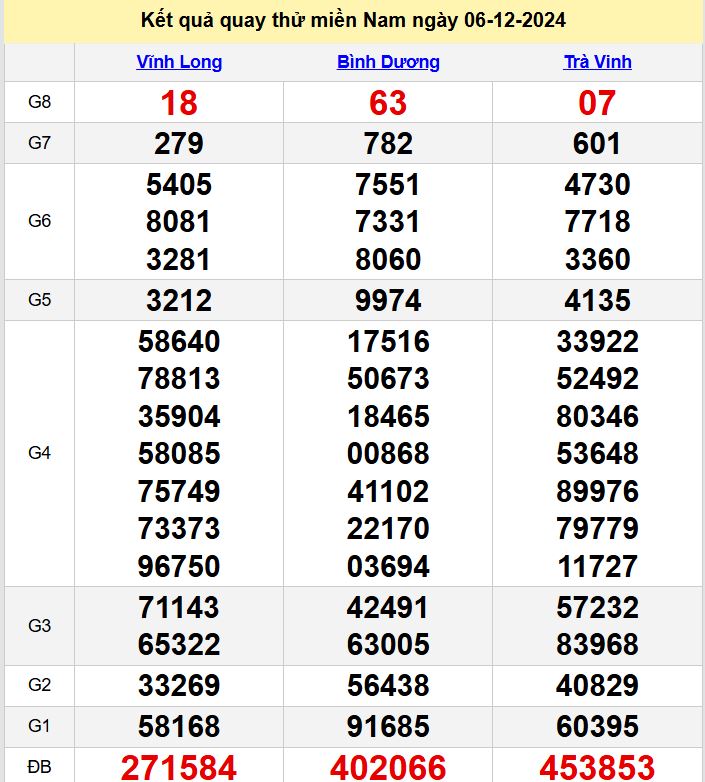Open the Trà Vinh province link

(x=597, y=62)
